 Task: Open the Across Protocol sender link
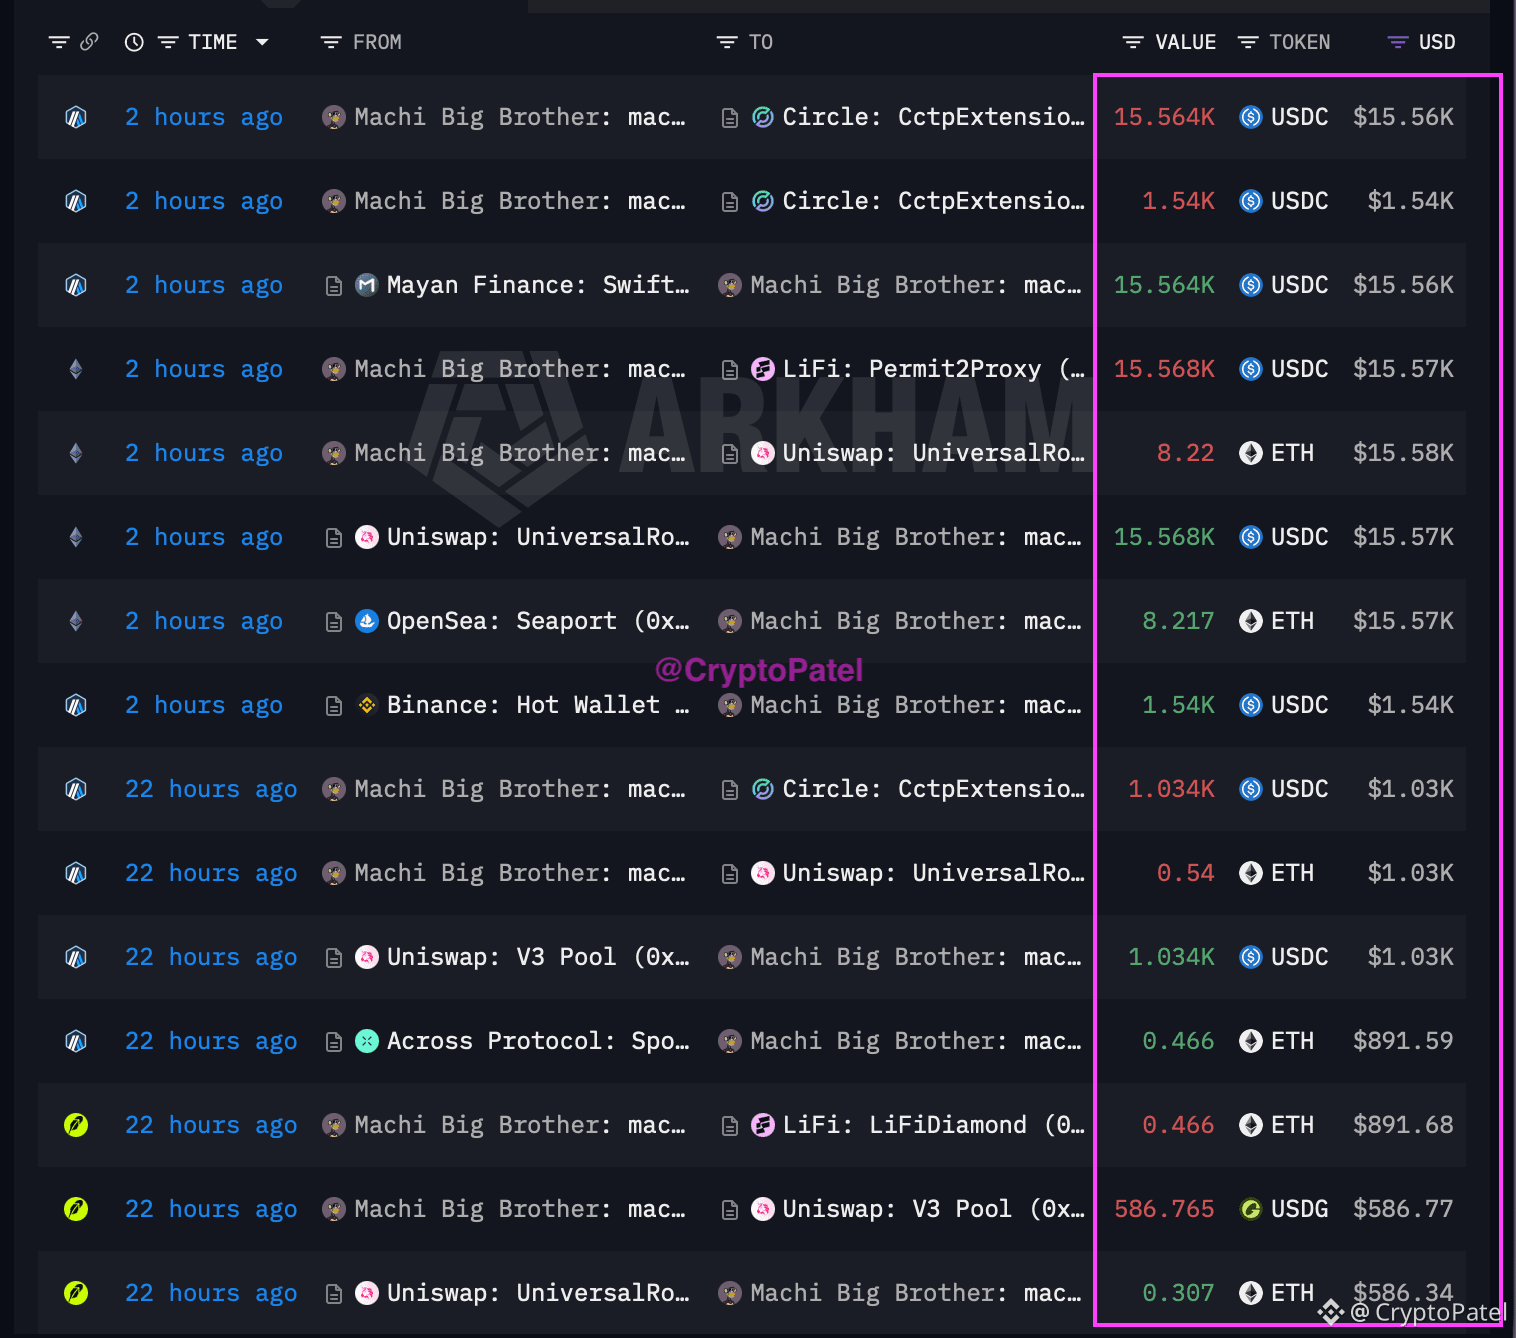click(x=538, y=1041)
